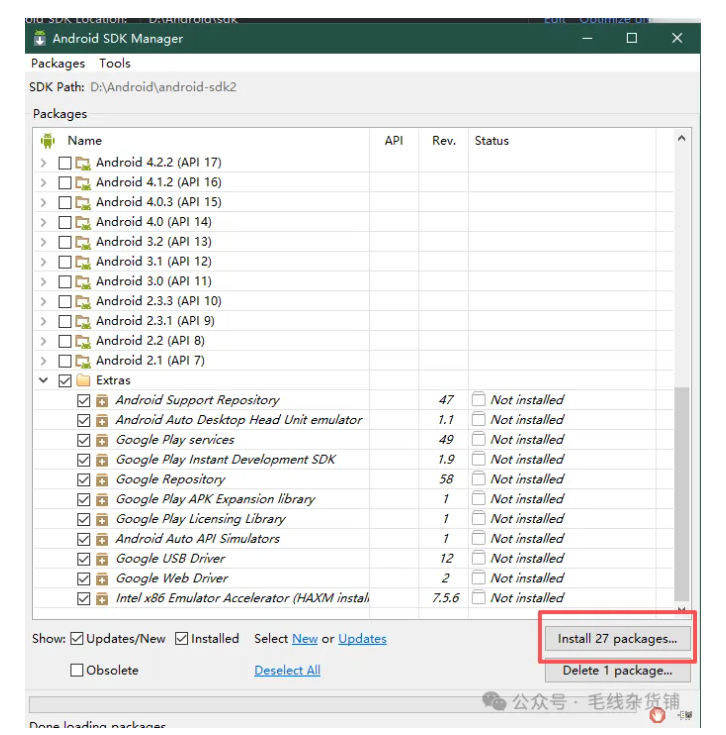
Task: Select the Android 3.1 (API 12) row text
Action: [x=154, y=261]
